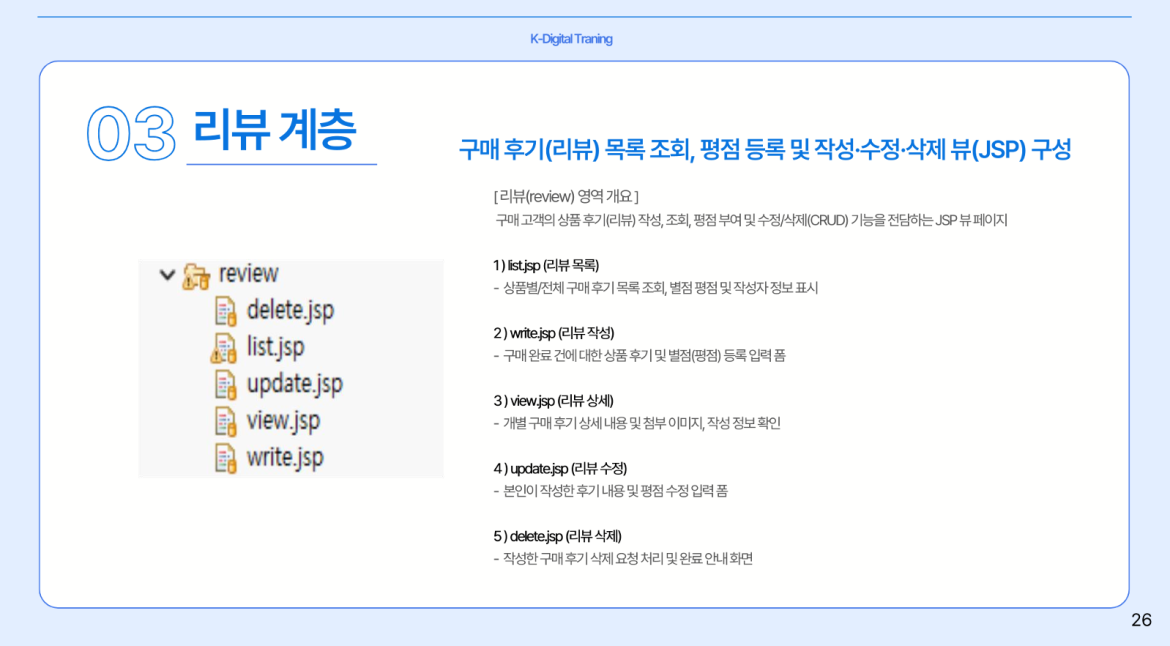Viewport: 1170px width, 646px height.
Task: Click the large 03 section number
Action: (131, 134)
